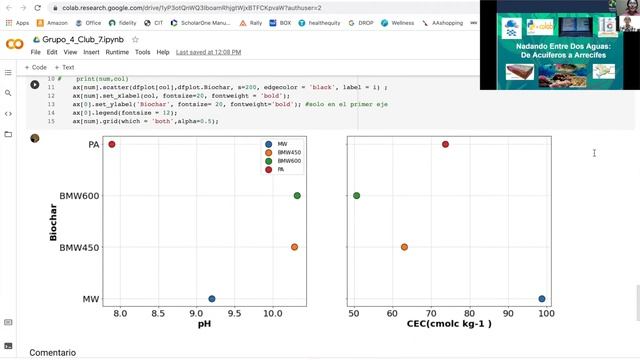Add a new Code cell

coord(36,67)
